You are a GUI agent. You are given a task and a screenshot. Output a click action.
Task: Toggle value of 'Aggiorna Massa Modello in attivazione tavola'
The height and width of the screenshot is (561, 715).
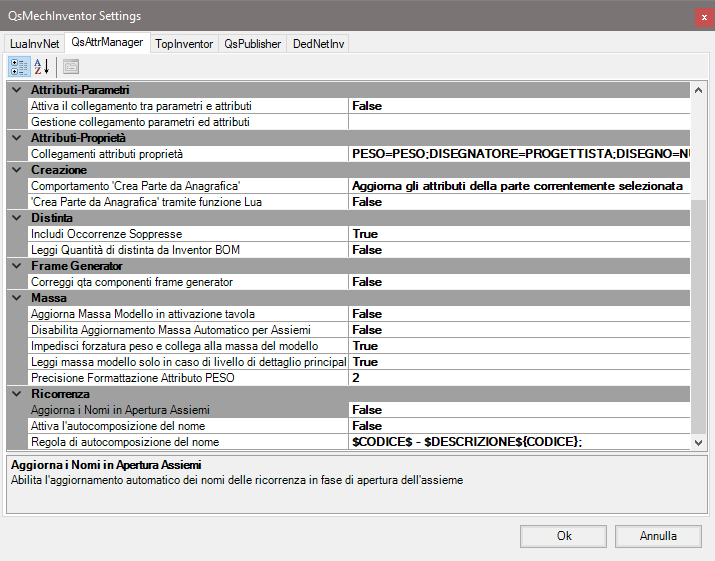pyautogui.click(x=519, y=314)
